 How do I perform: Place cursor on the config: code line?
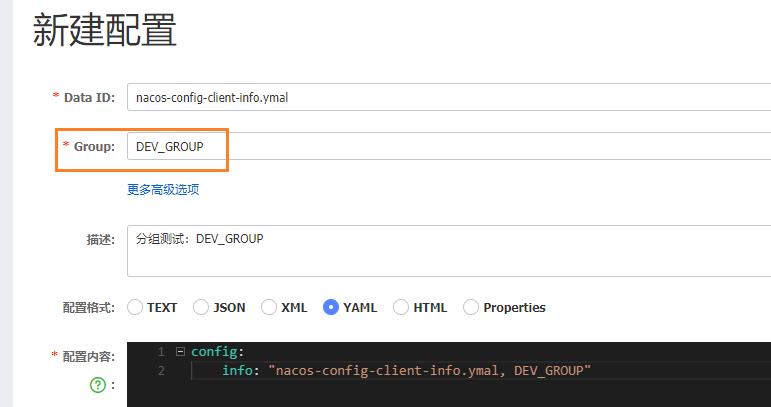217,351
